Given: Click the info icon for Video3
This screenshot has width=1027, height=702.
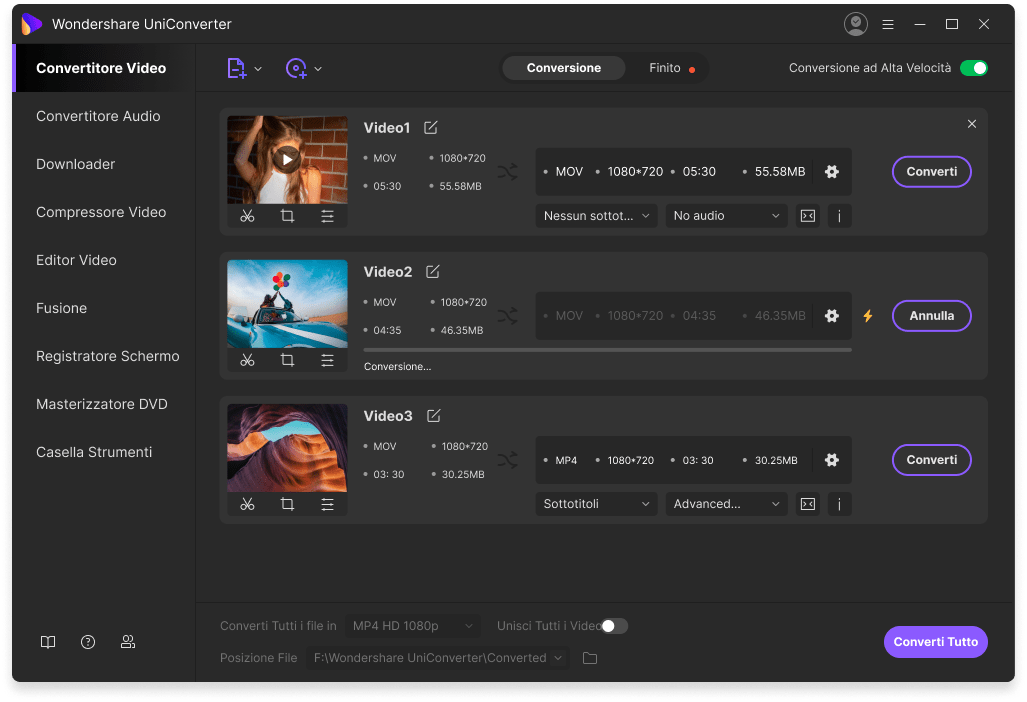Looking at the screenshot, I should pyautogui.click(x=840, y=504).
